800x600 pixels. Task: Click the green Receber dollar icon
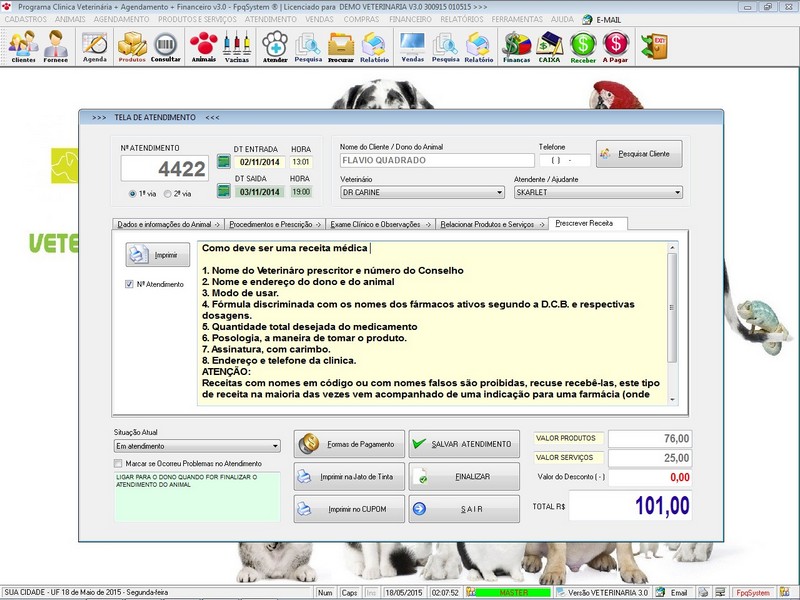pos(583,46)
